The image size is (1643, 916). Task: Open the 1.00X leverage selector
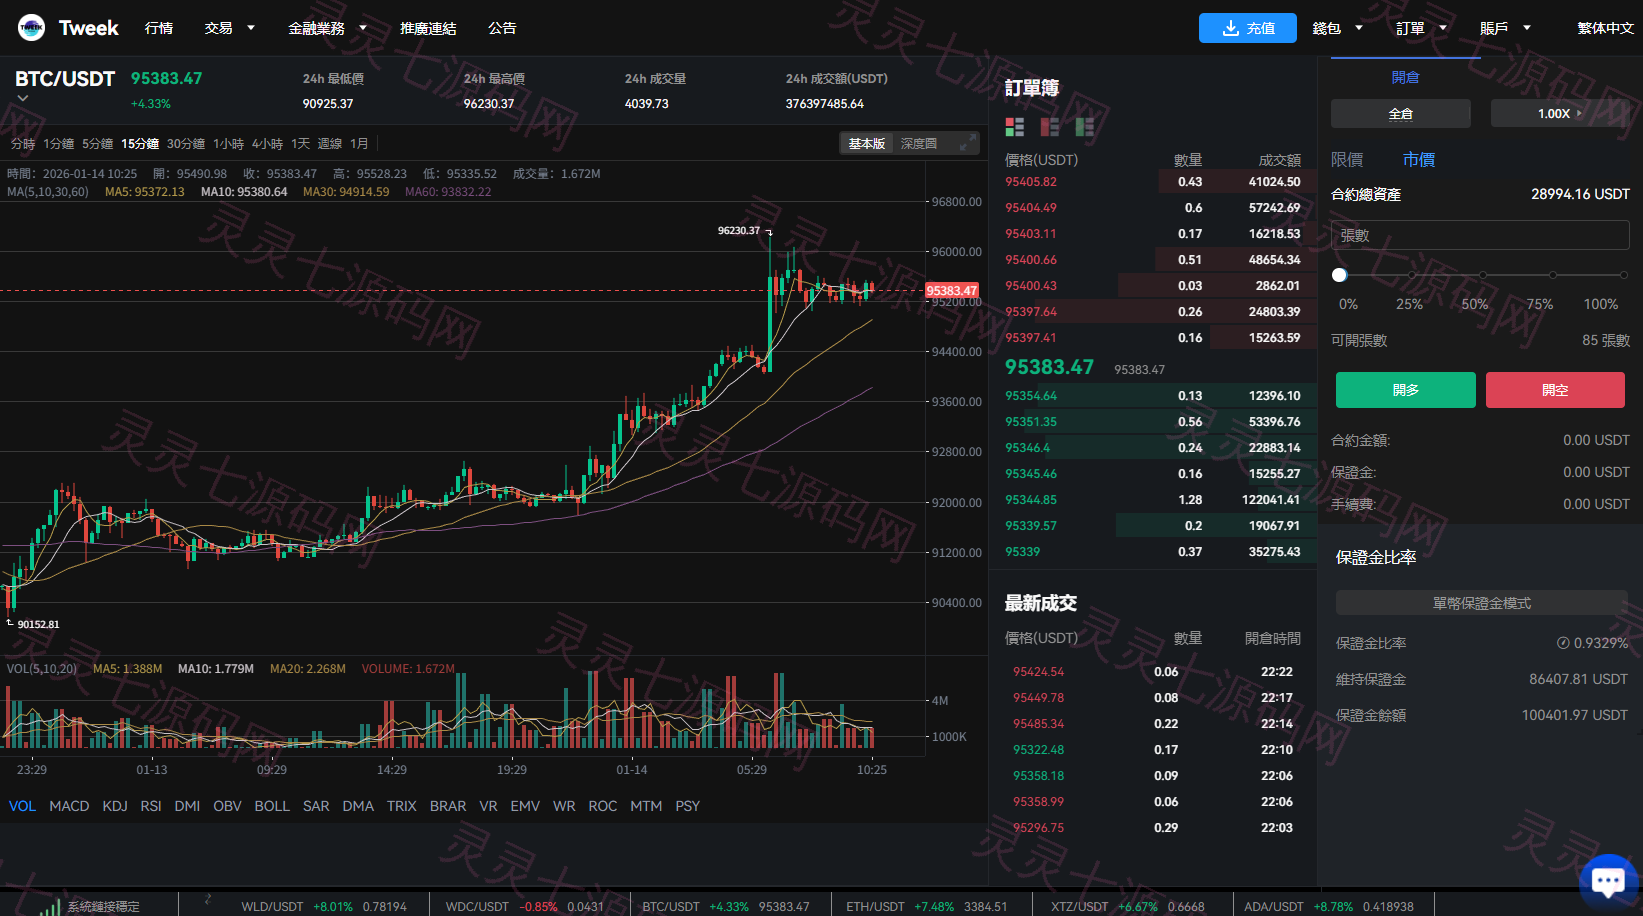(x=1560, y=114)
